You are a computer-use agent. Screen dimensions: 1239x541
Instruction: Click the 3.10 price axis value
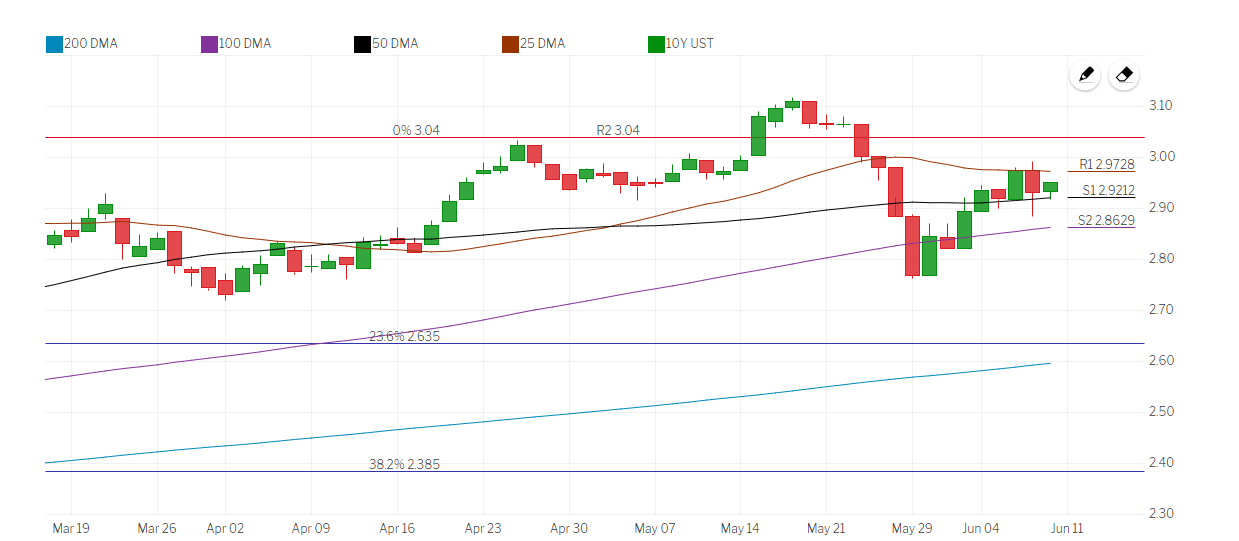click(x=1160, y=106)
